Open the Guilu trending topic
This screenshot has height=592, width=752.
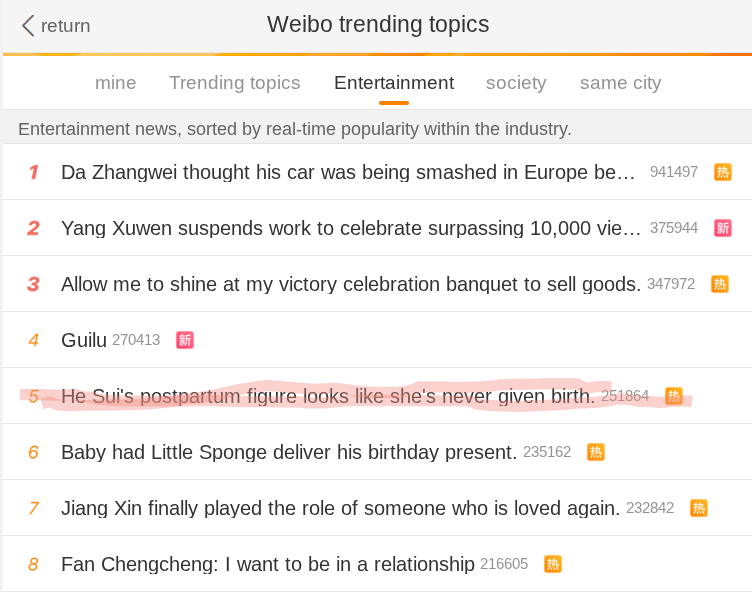tap(84, 340)
